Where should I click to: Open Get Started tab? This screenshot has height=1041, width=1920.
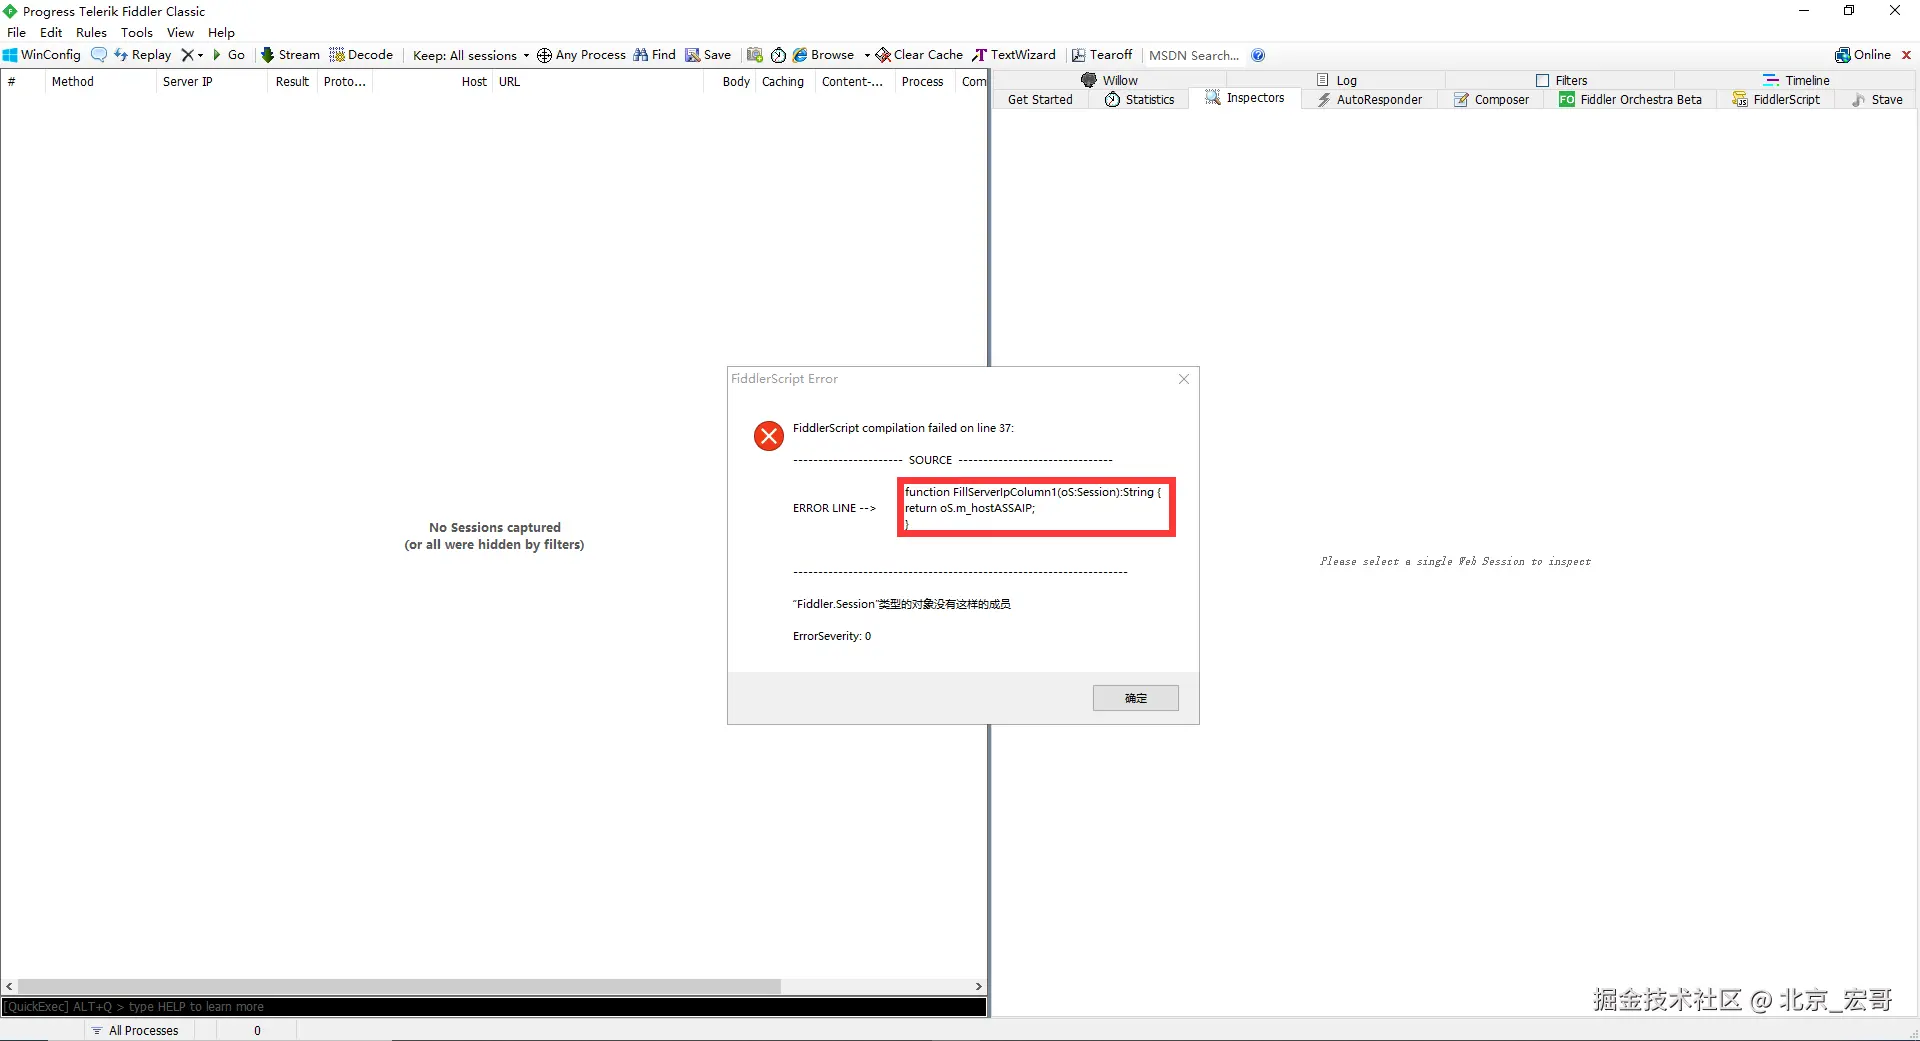pyautogui.click(x=1040, y=99)
